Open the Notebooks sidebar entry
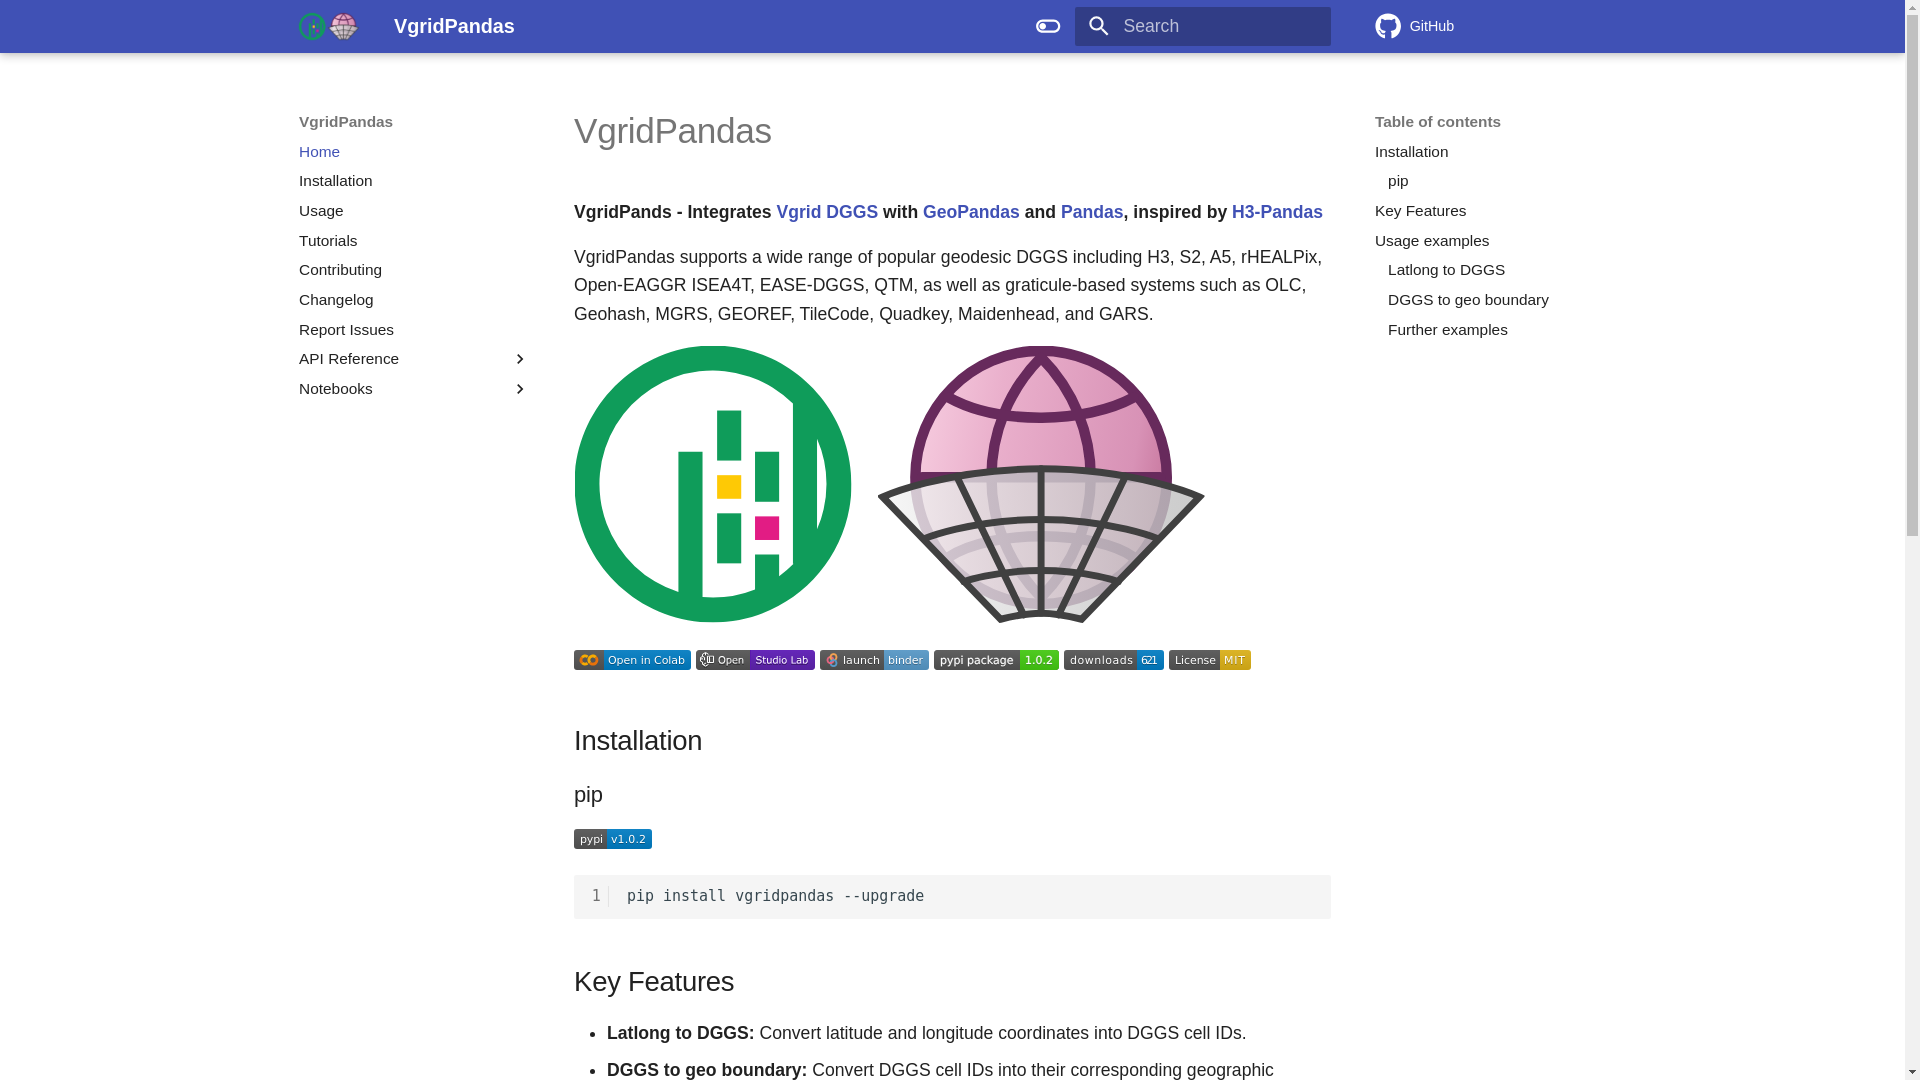 coord(336,389)
